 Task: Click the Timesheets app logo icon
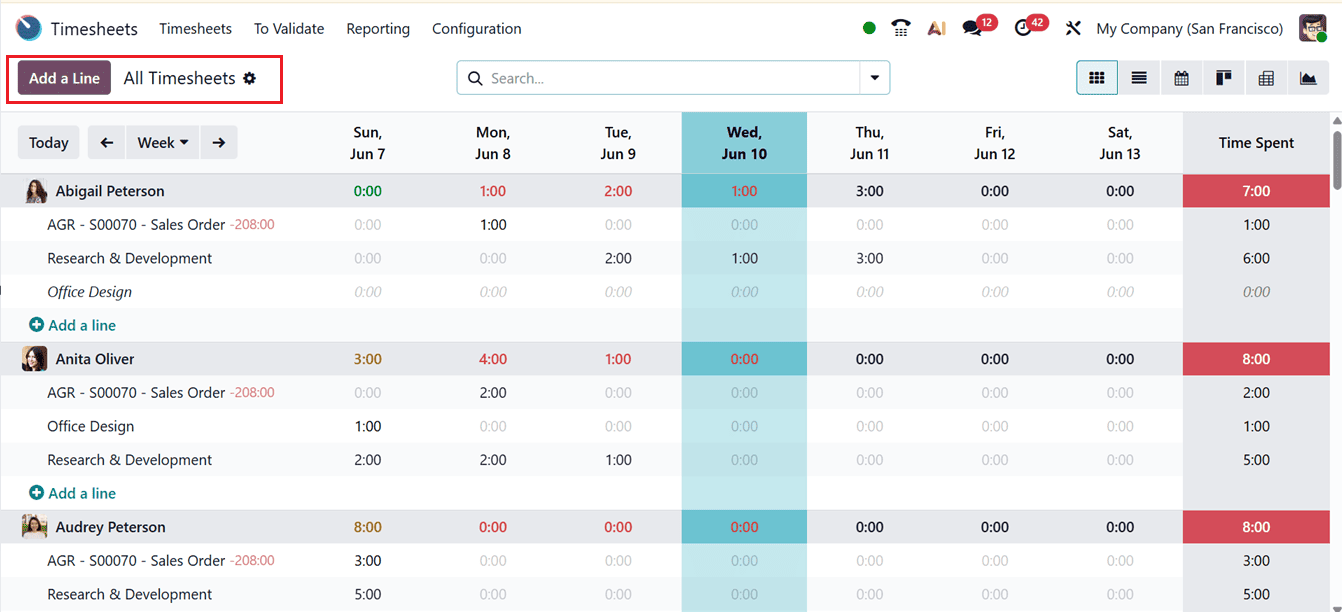pos(29,28)
